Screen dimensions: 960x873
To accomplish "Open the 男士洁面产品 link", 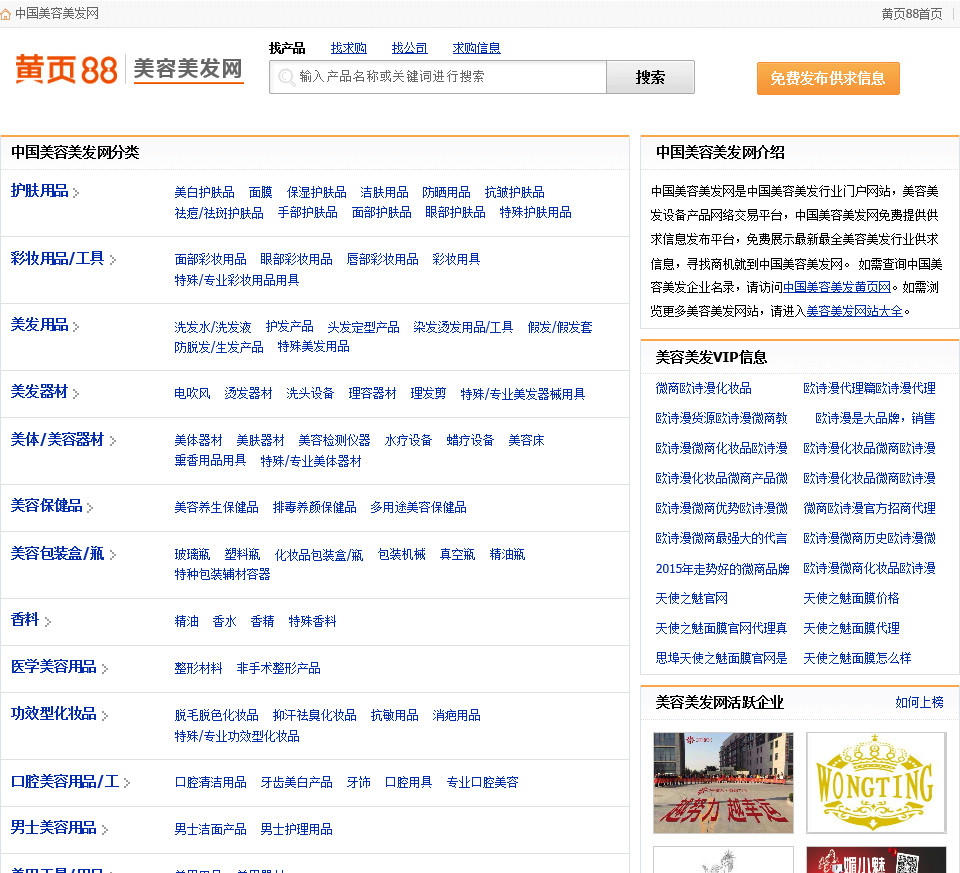I will [210, 829].
